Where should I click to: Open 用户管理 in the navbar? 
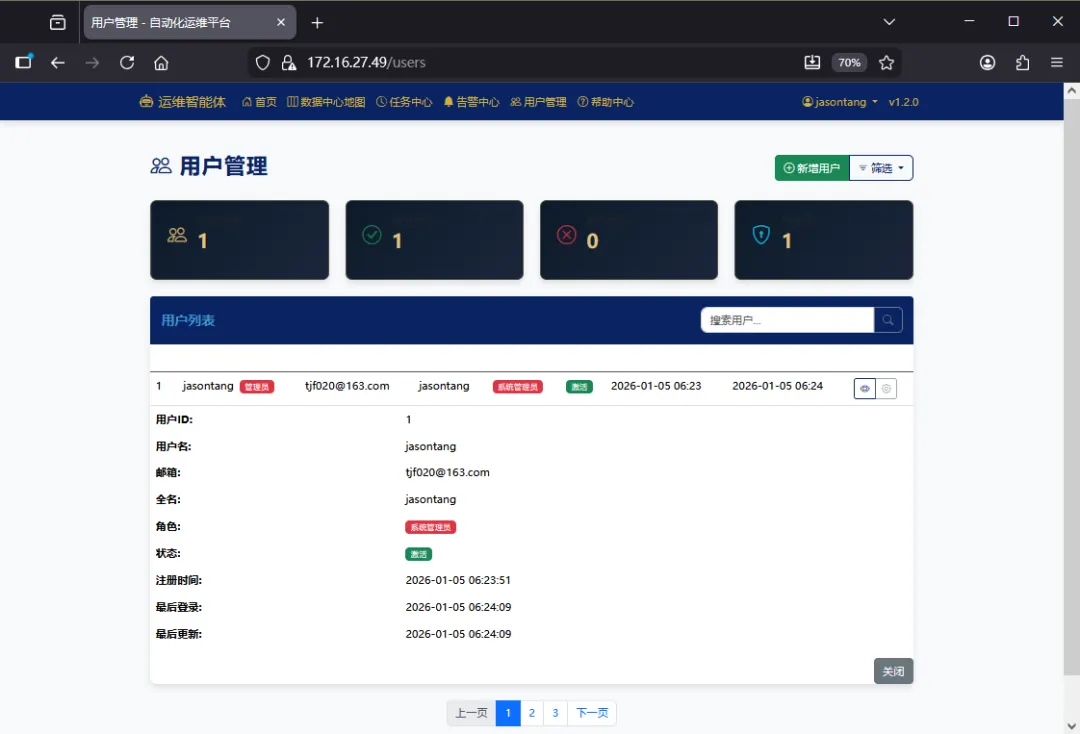pyautogui.click(x=539, y=102)
